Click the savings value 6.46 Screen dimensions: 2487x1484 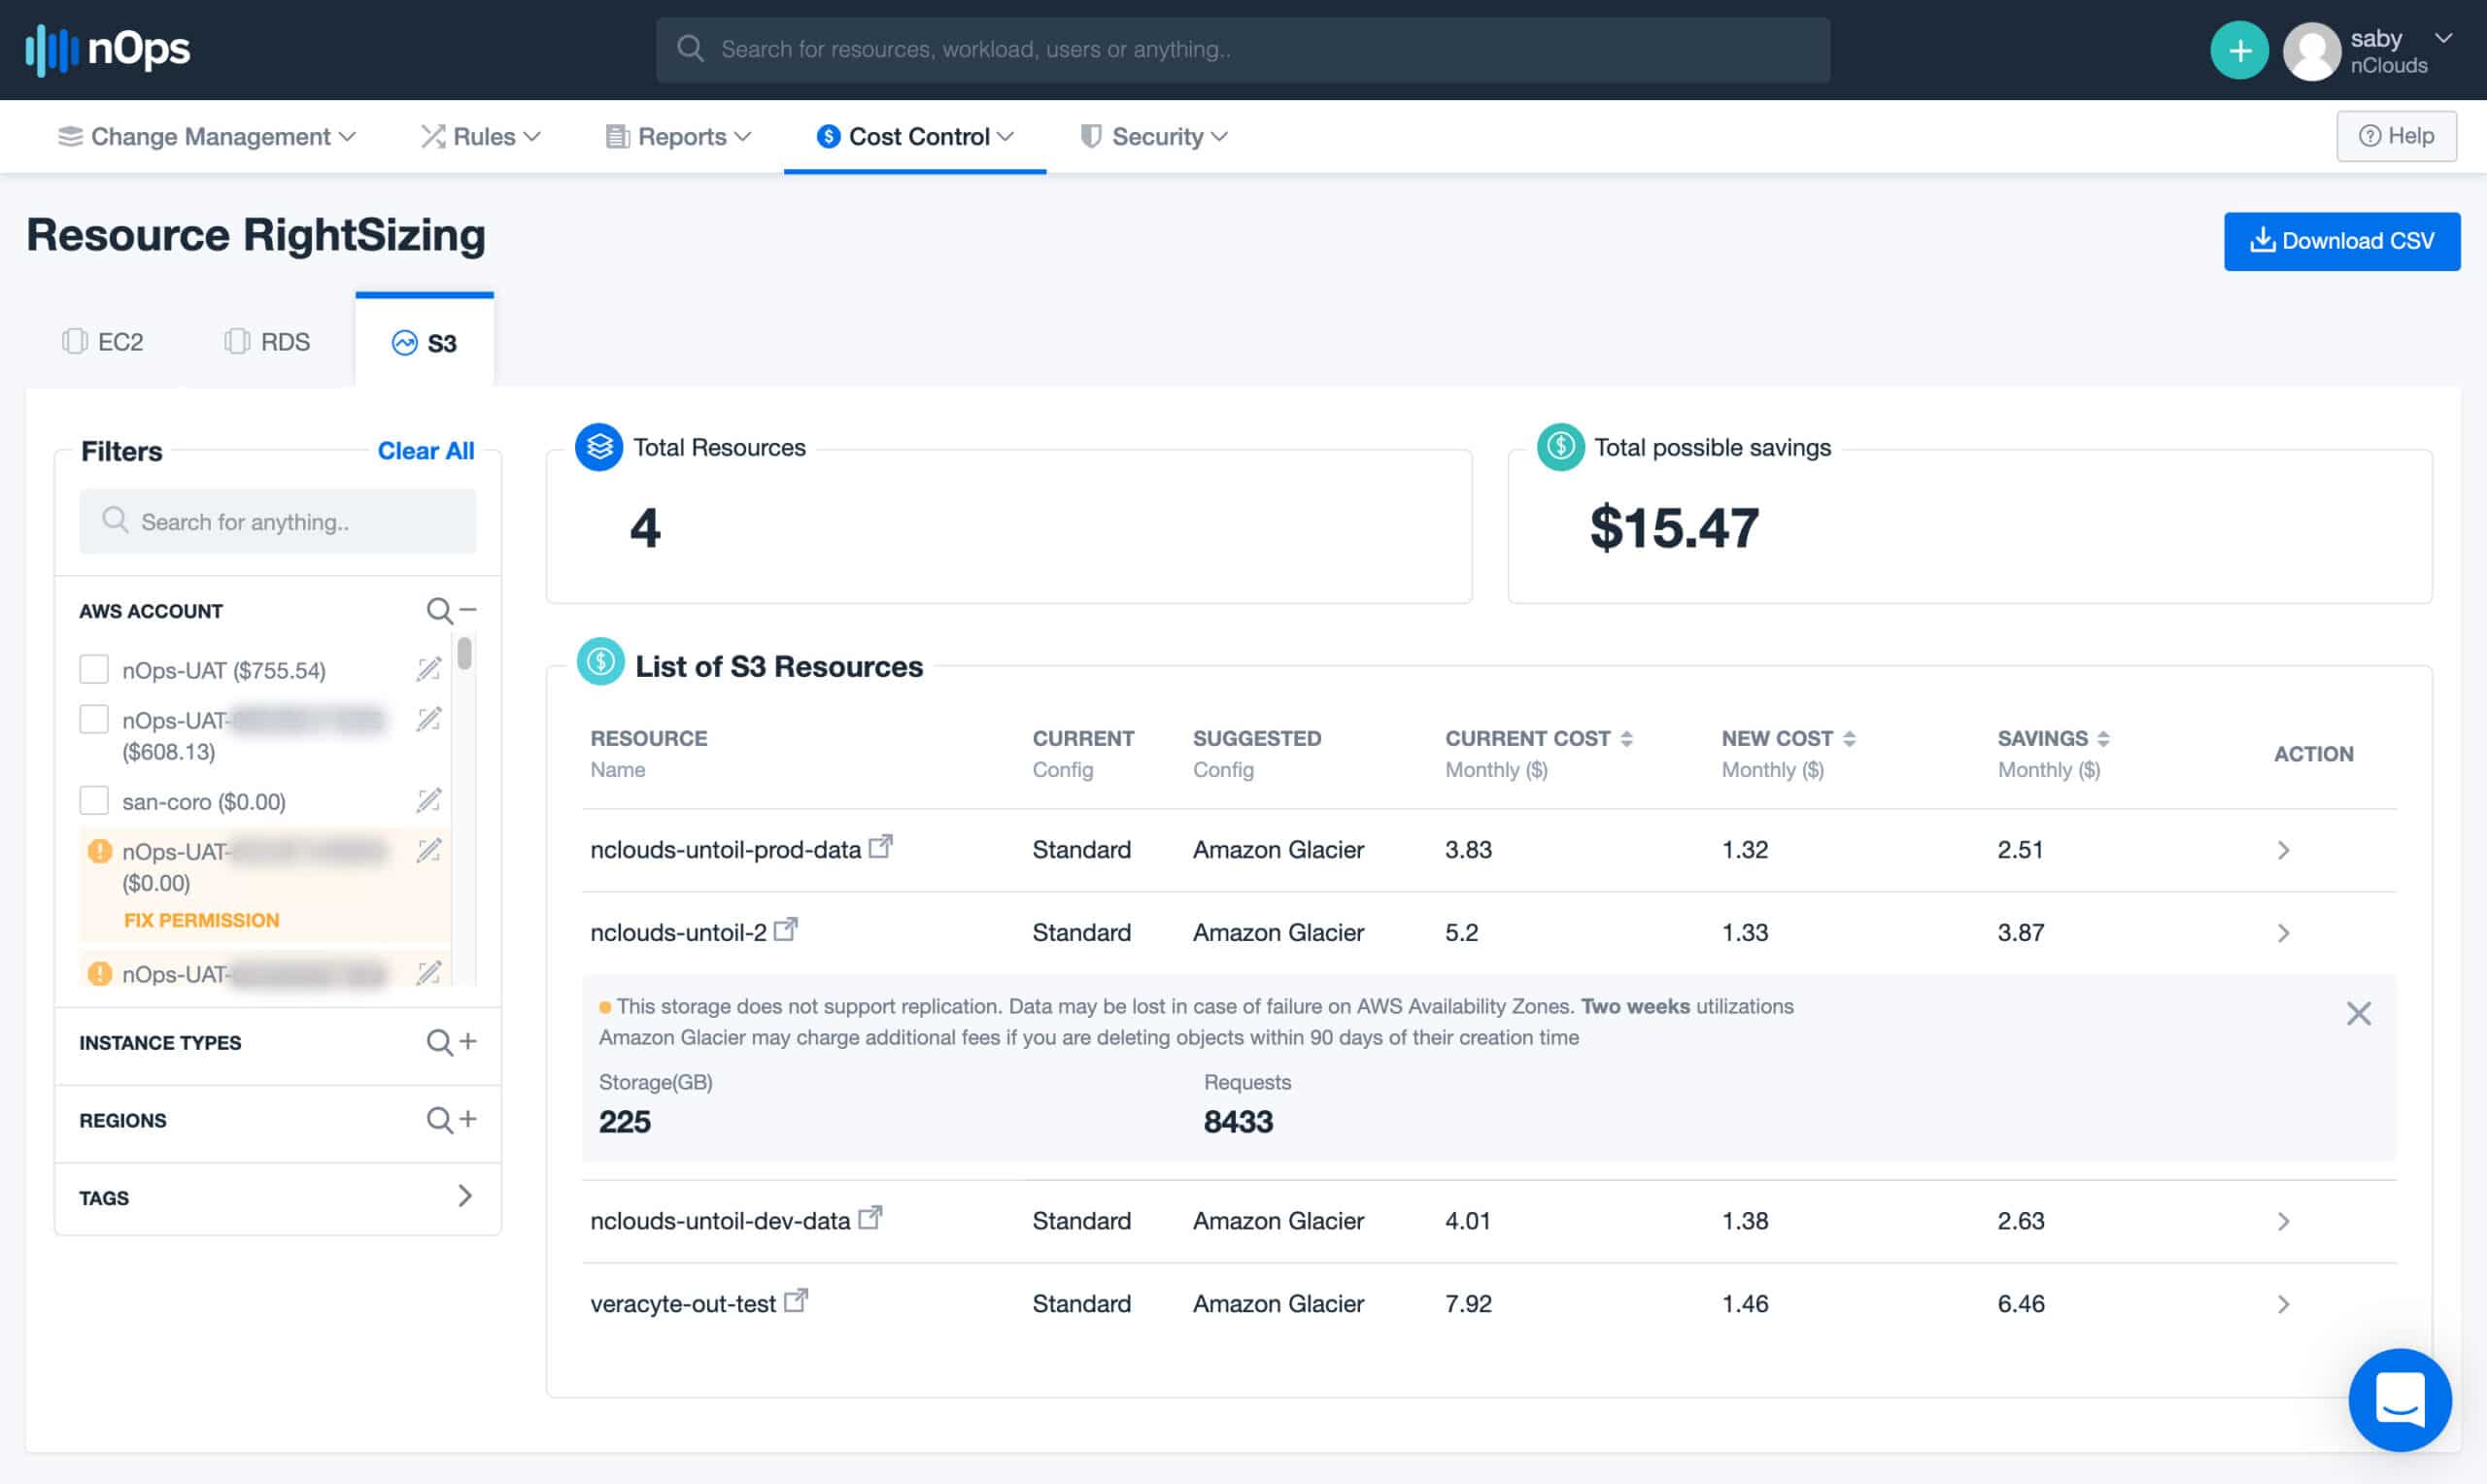click(x=2021, y=1304)
